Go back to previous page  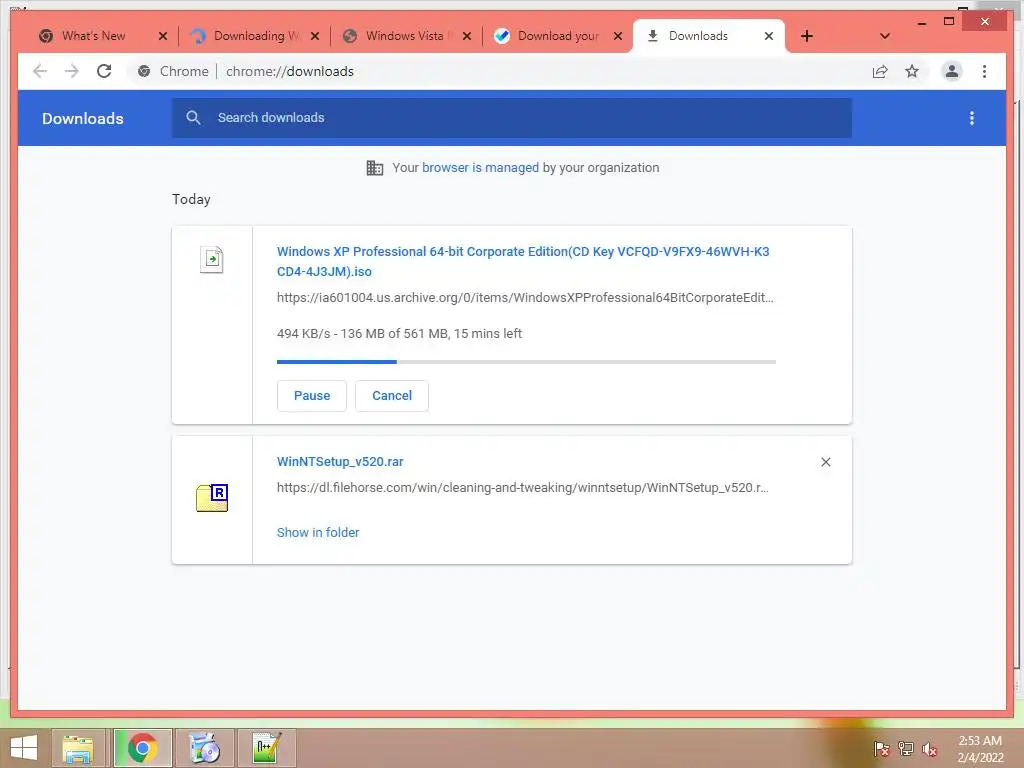pyautogui.click(x=40, y=71)
